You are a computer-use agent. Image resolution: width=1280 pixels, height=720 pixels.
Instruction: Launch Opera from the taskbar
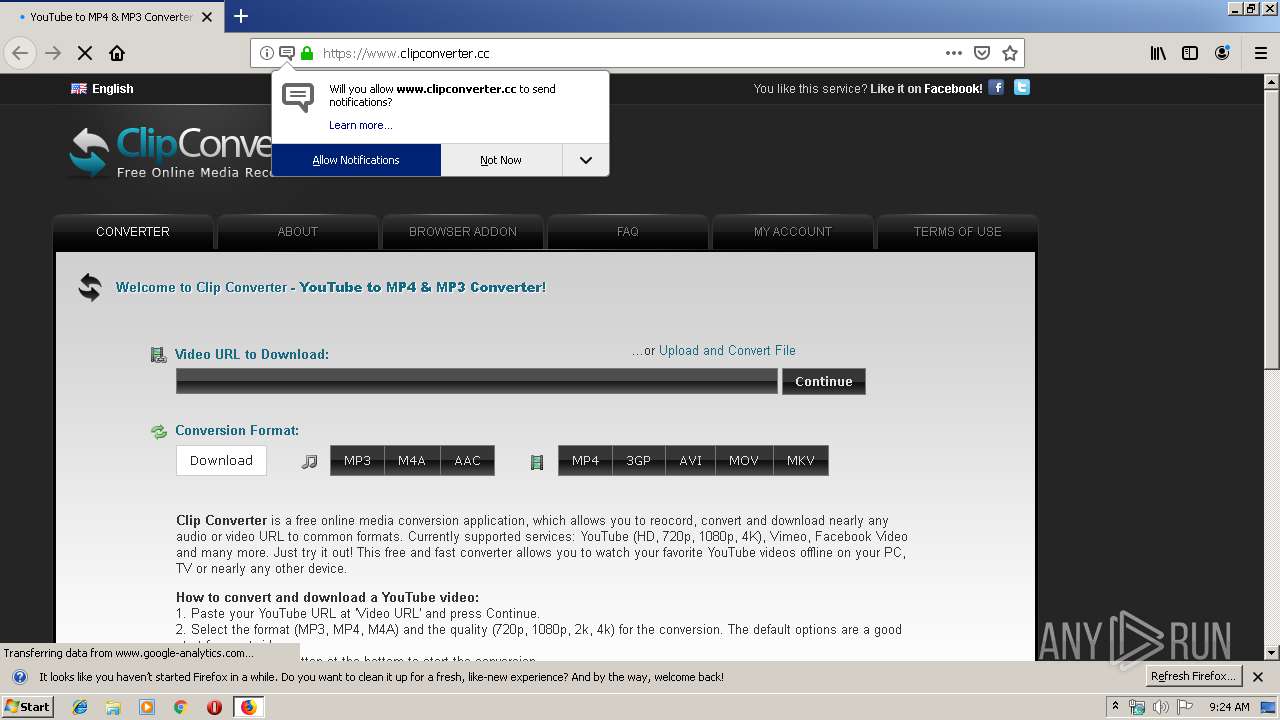coord(214,707)
